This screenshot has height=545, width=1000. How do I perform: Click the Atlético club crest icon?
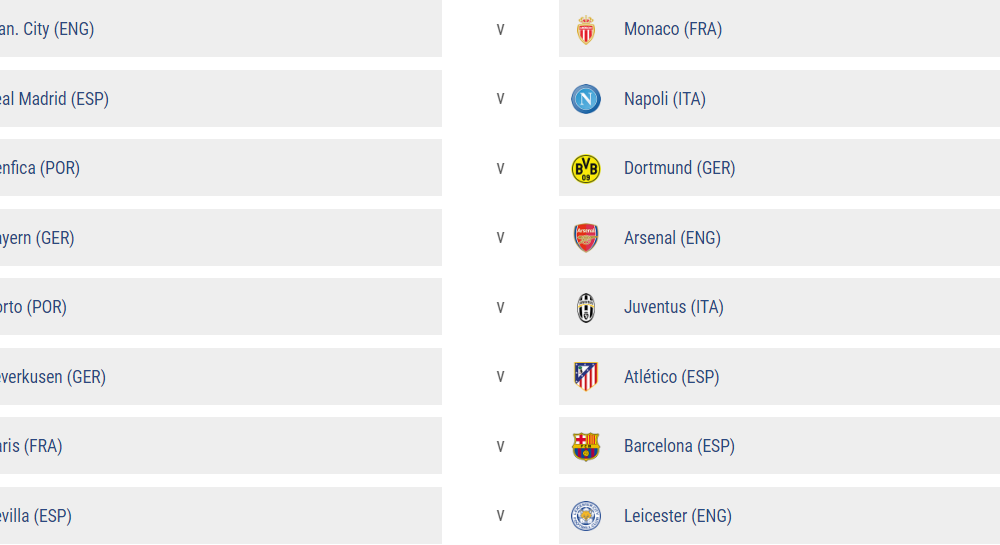586,377
